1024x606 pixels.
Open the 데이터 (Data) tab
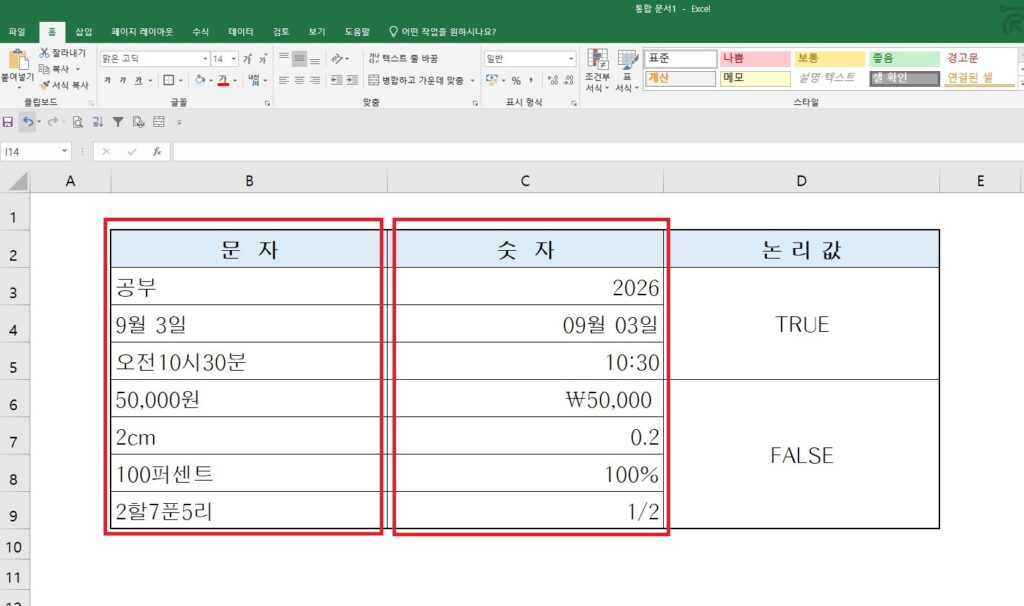point(240,31)
